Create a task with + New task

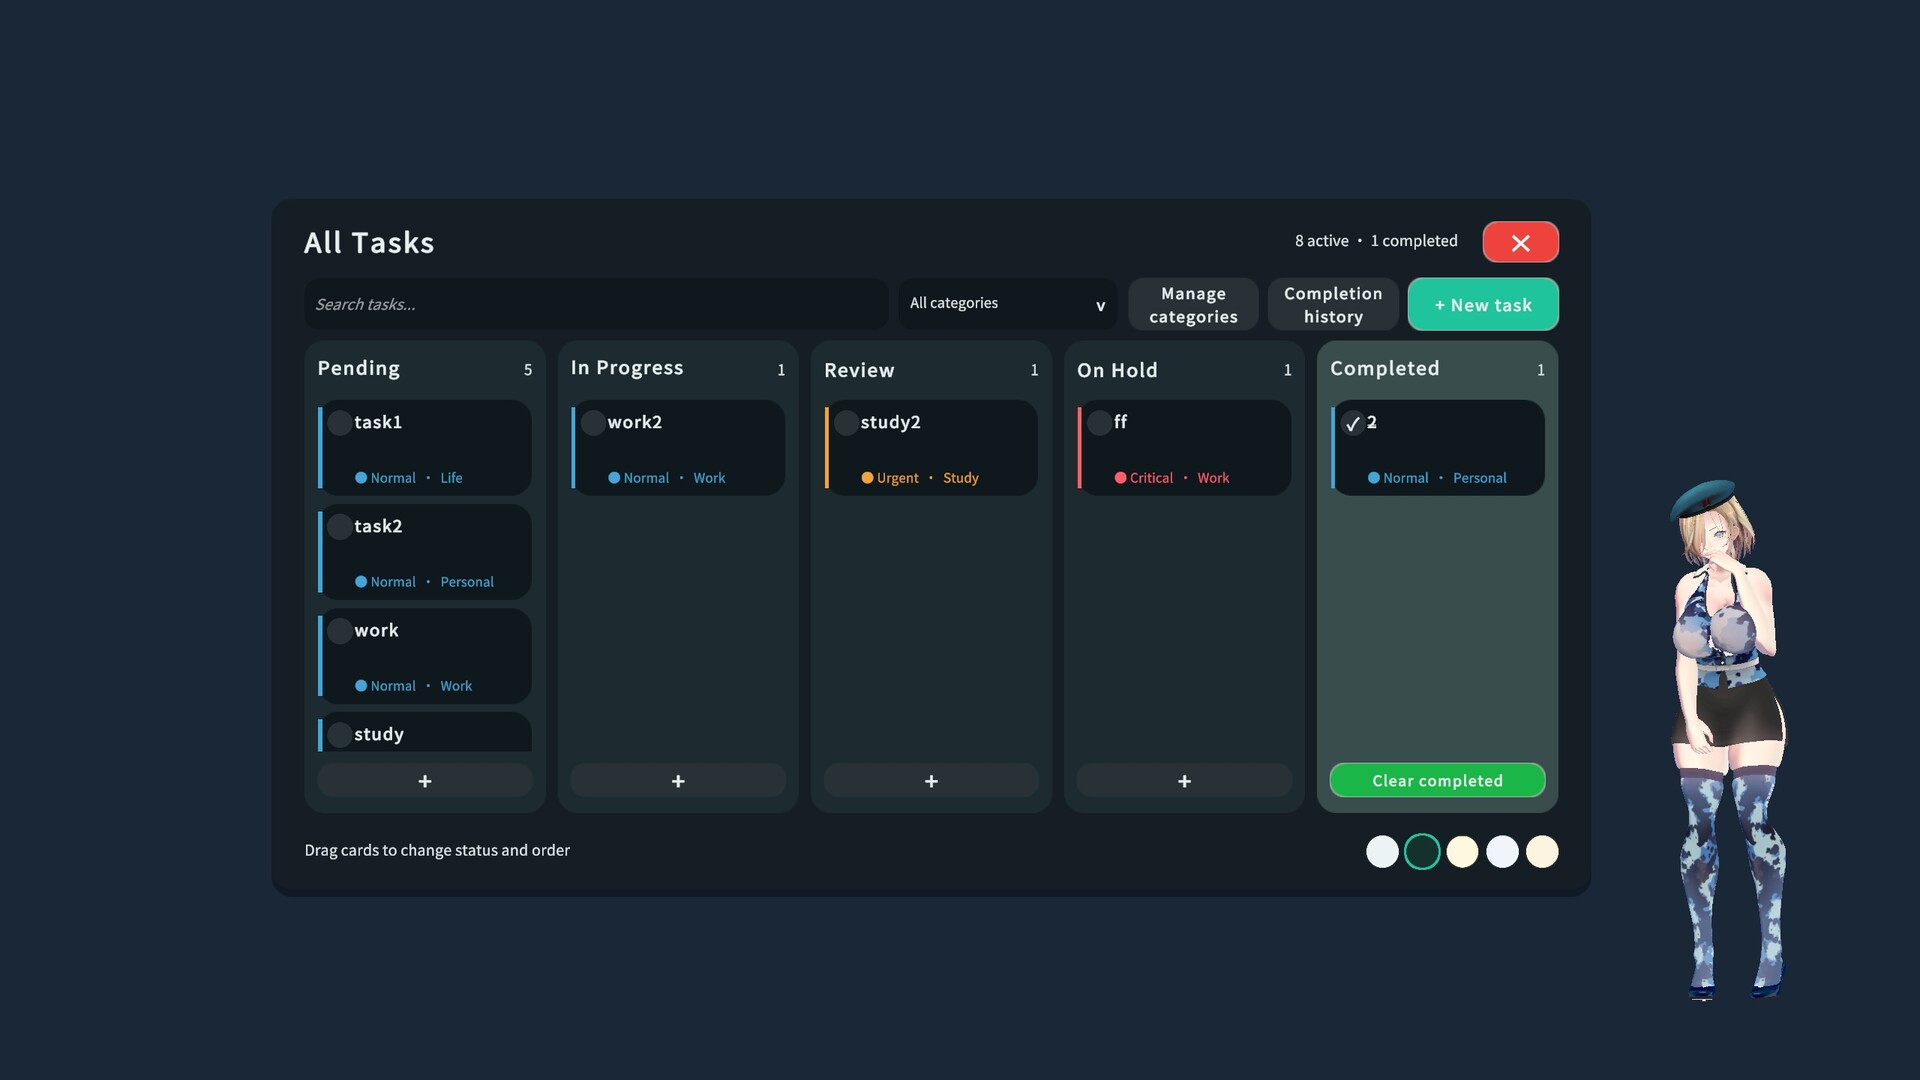(x=1483, y=305)
